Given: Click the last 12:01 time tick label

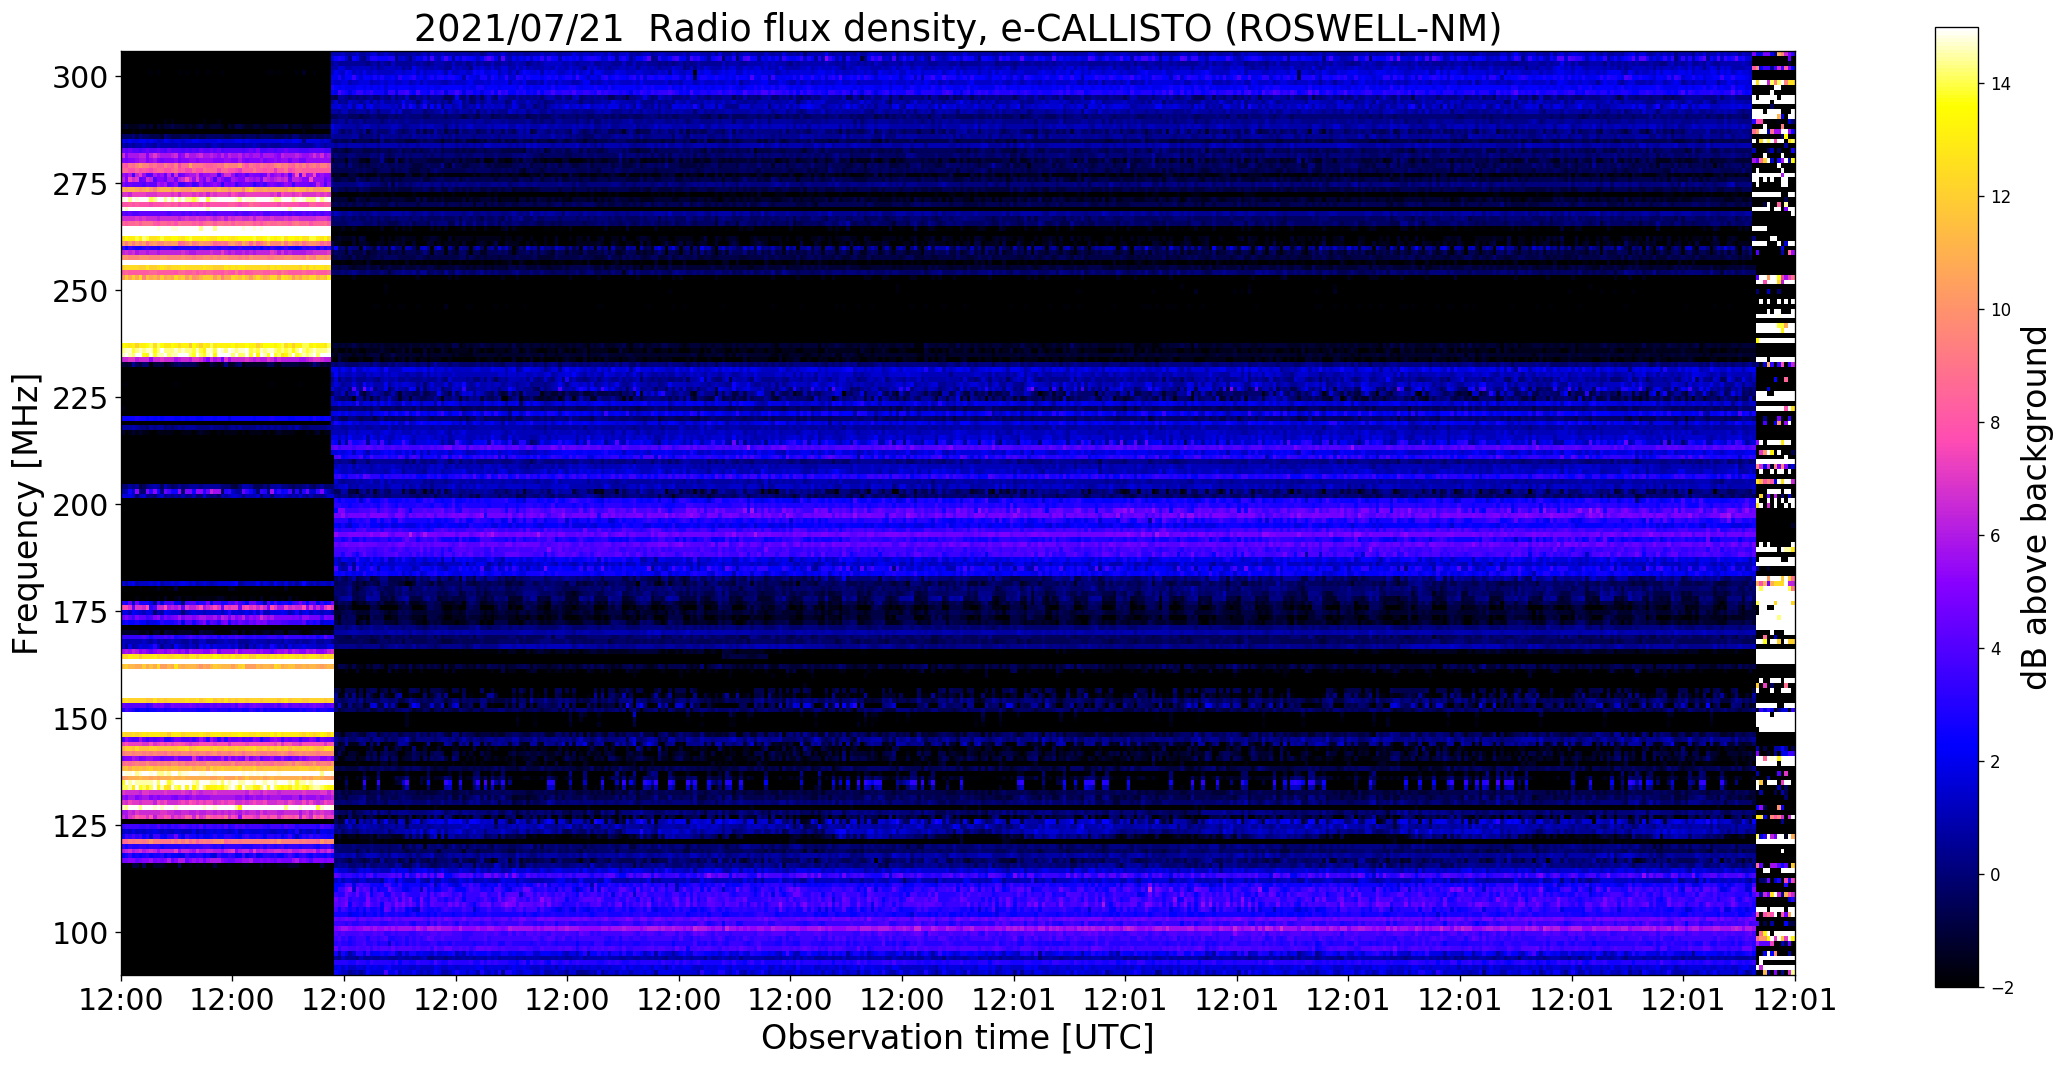Looking at the screenshot, I should 1795,1000.
